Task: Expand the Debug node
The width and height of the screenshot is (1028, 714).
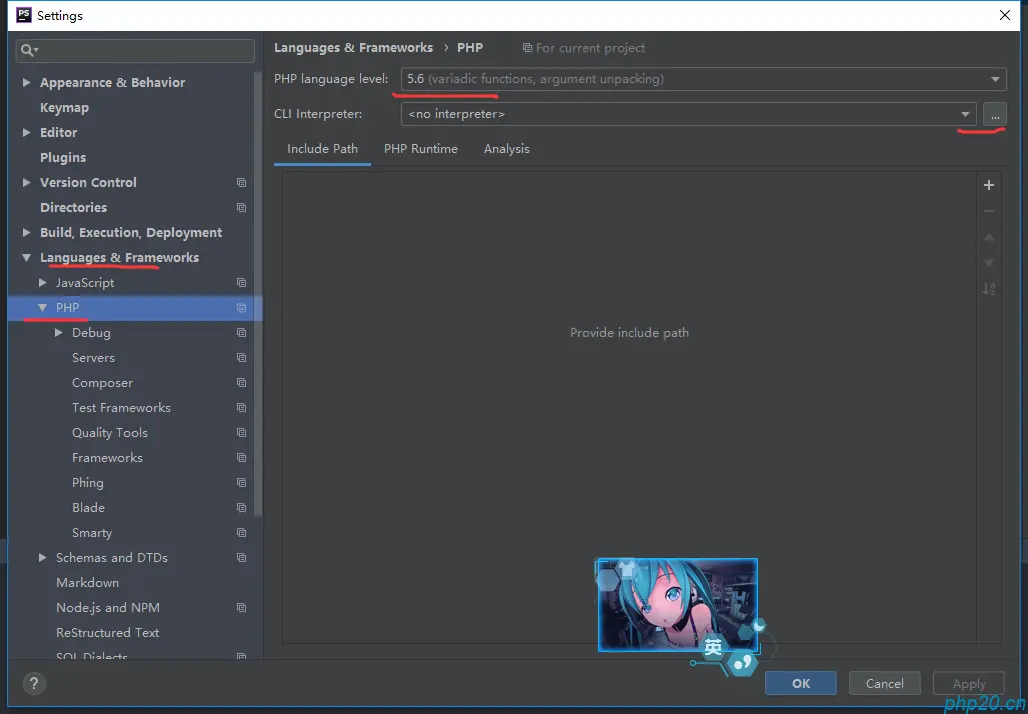Action: pos(59,332)
